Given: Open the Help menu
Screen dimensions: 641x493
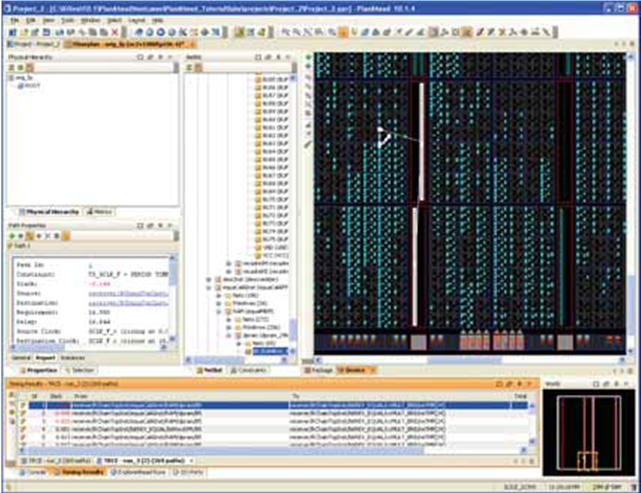Looking at the screenshot, I should click(158, 20).
